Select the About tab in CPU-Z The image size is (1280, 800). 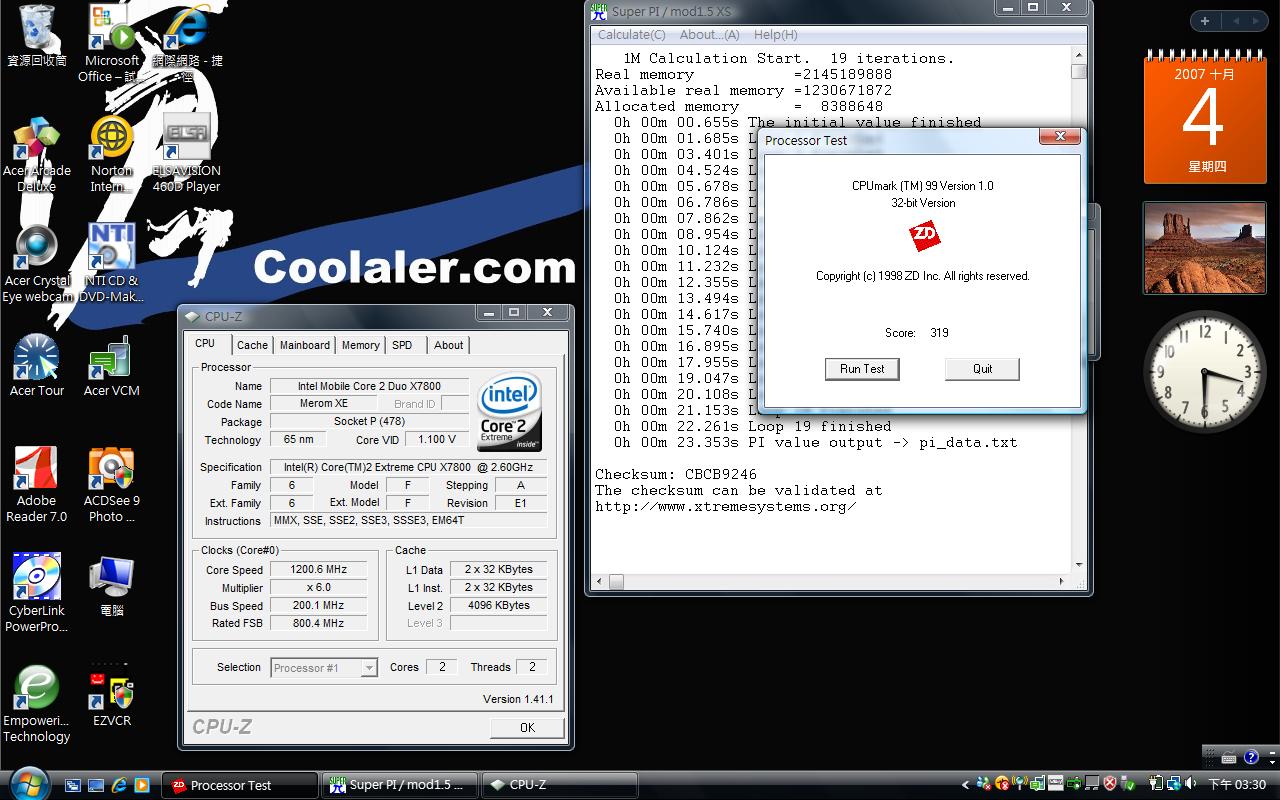(449, 345)
